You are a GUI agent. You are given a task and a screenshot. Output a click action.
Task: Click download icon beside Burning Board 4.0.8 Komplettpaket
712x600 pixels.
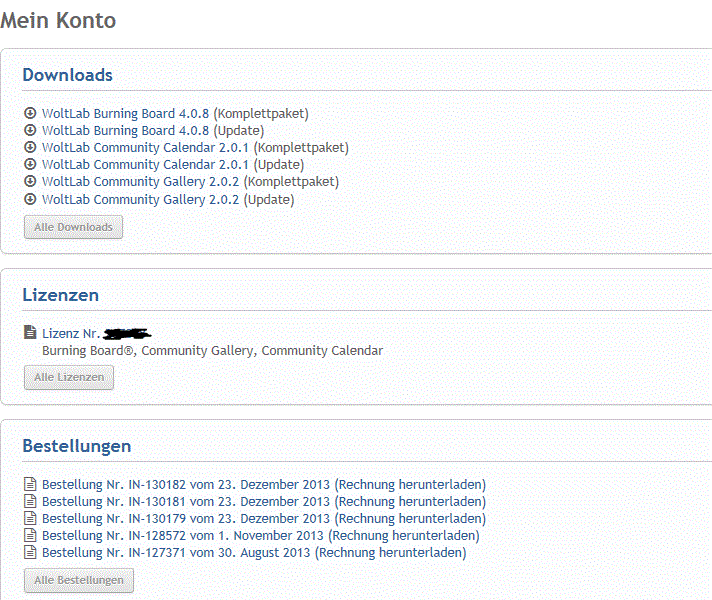coord(30,113)
